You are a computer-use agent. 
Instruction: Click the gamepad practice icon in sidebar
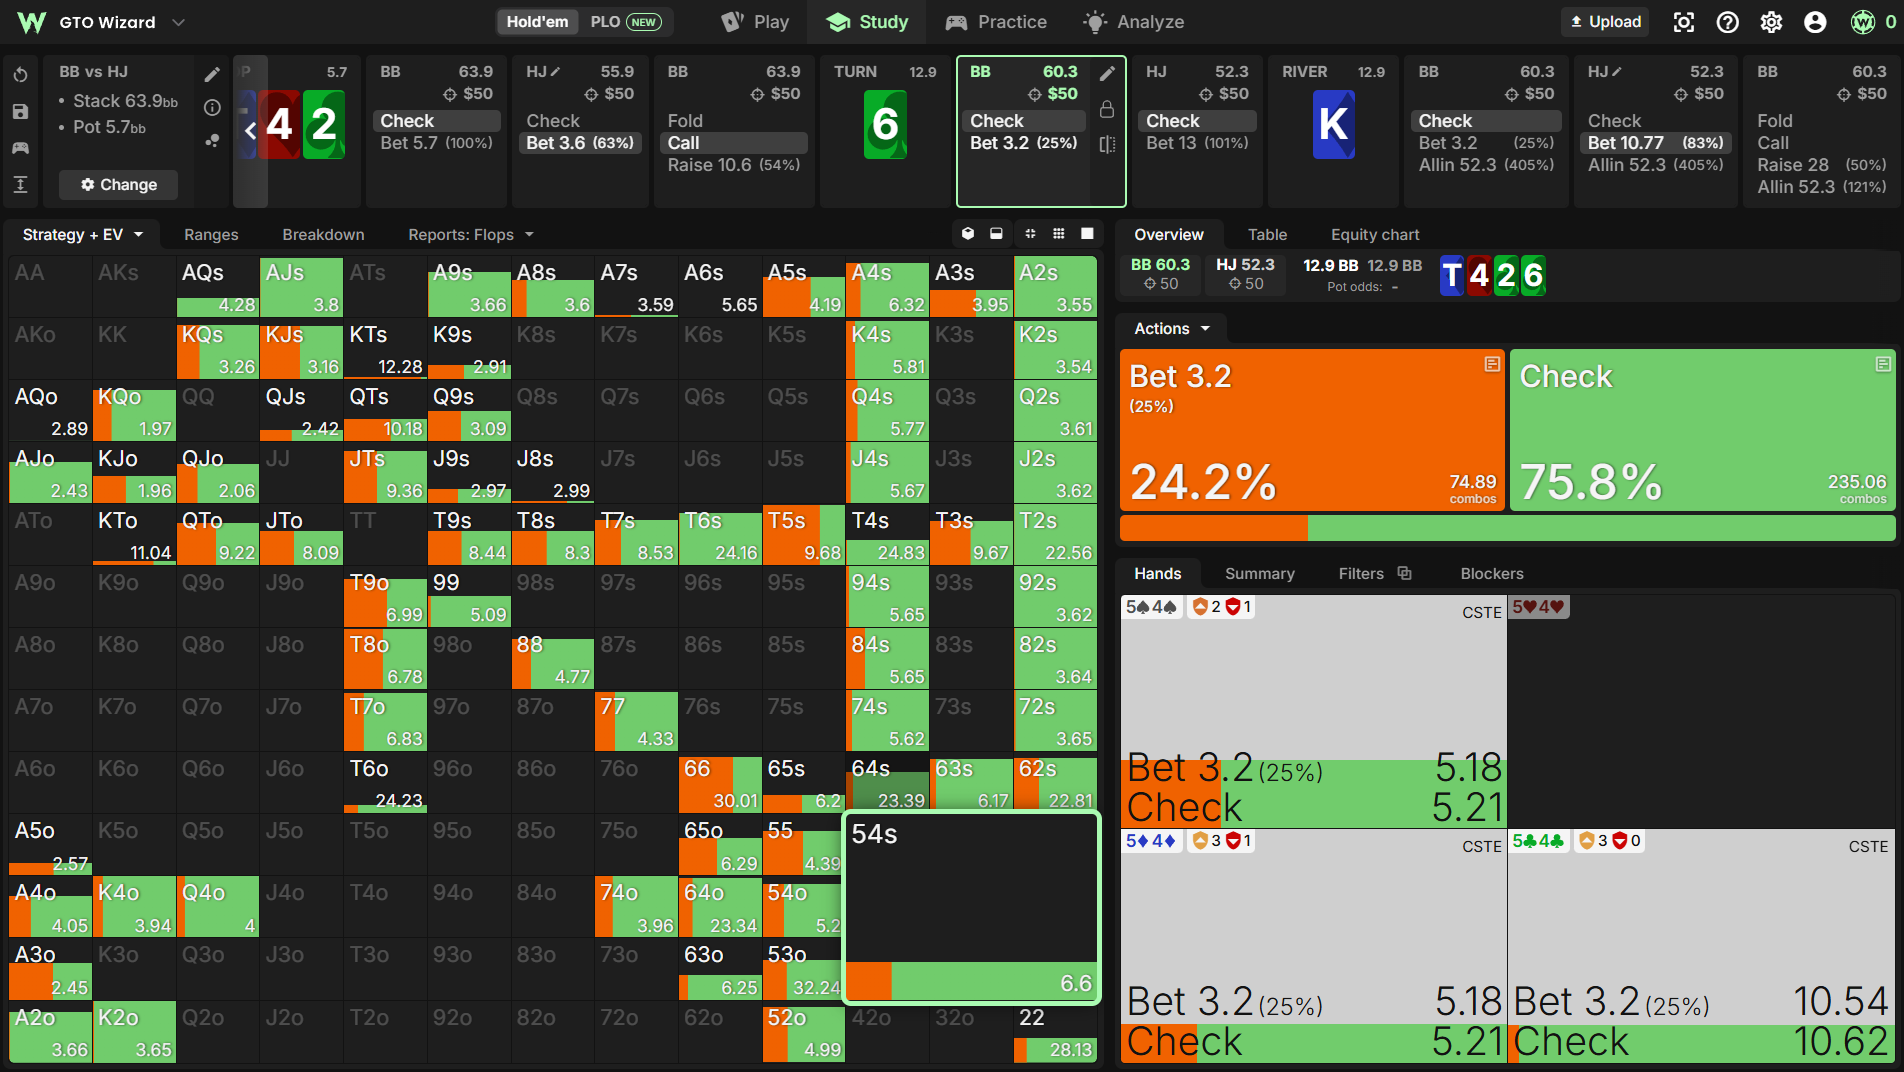tap(20, 148)
